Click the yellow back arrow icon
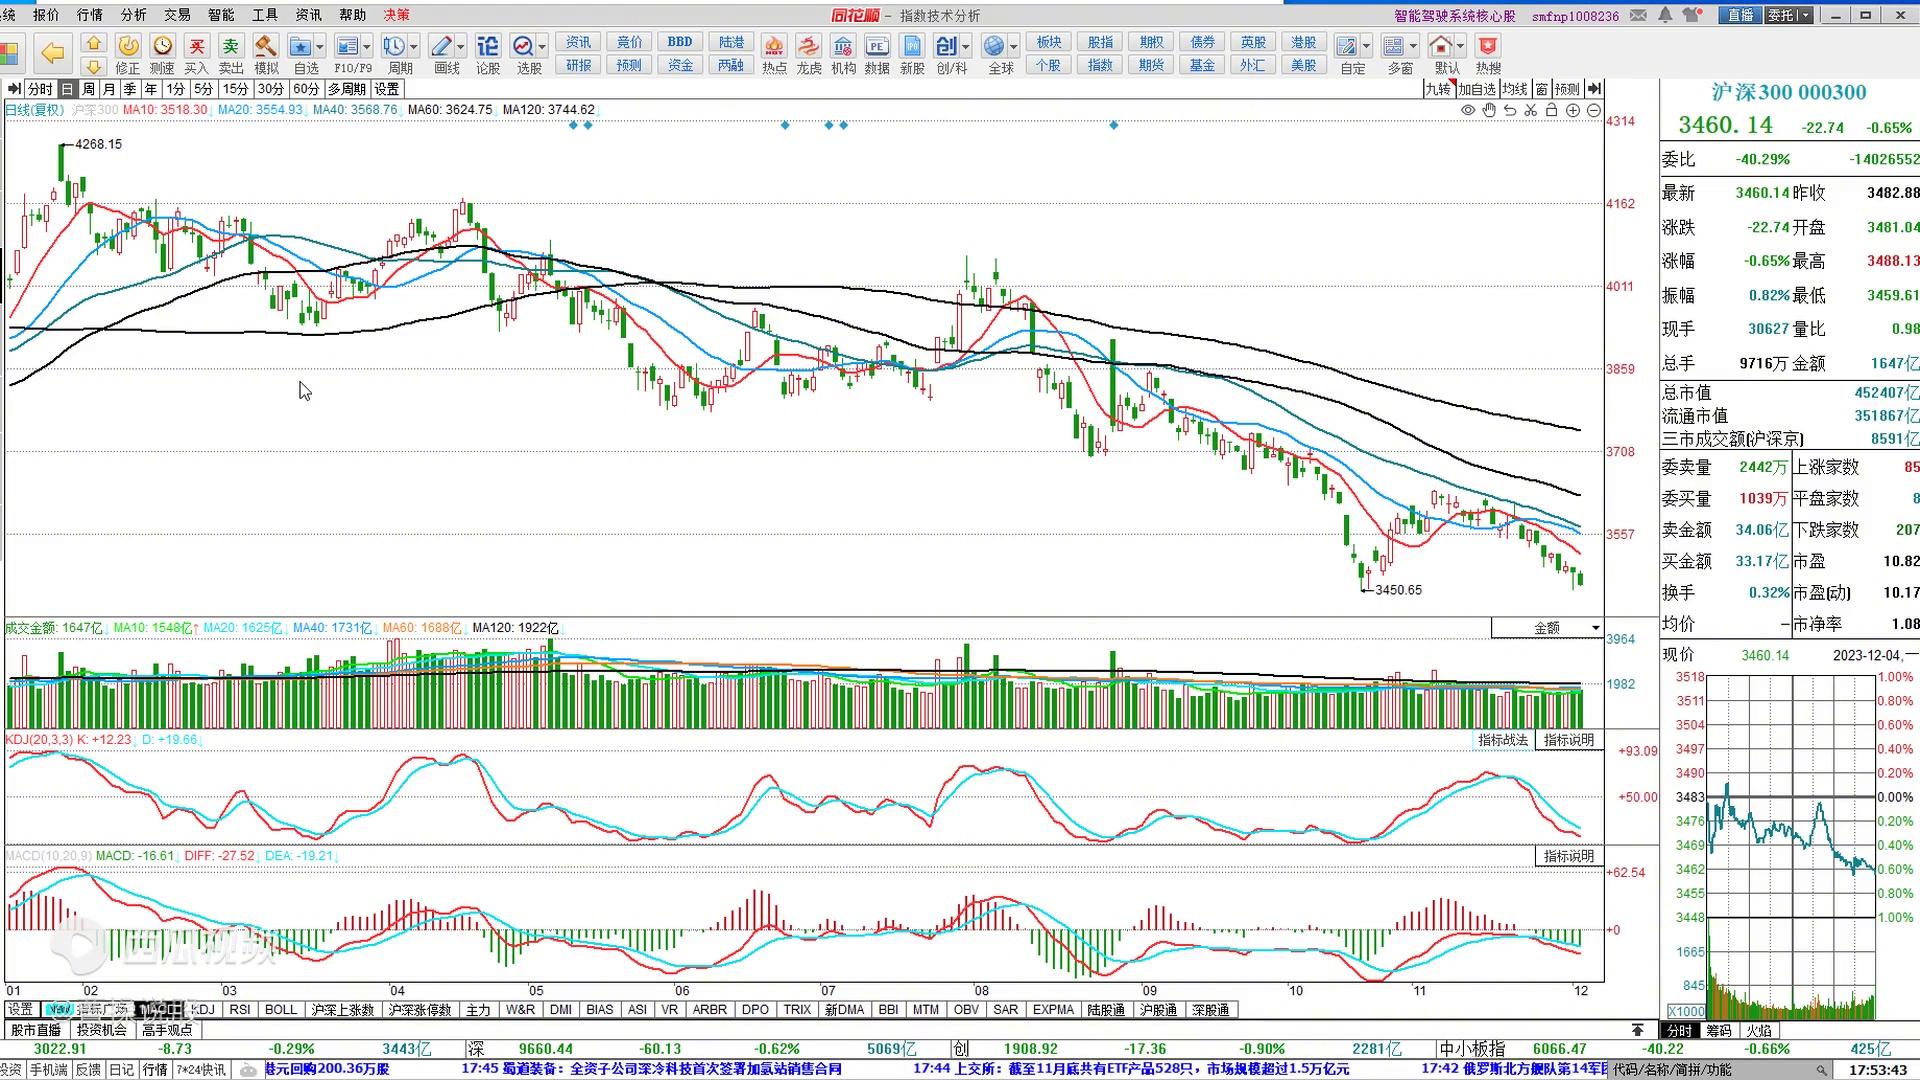1920x1080 pixels. [52, 52]
